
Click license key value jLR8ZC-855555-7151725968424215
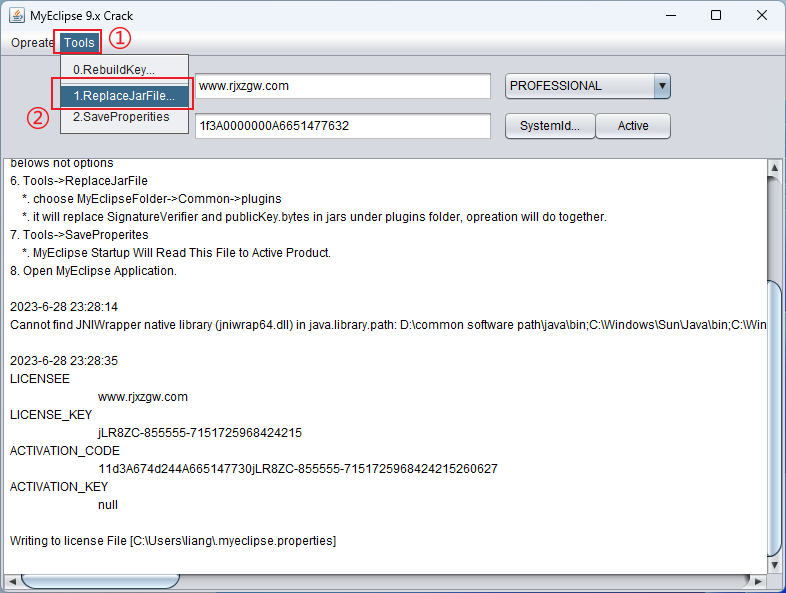click(200, 433)
